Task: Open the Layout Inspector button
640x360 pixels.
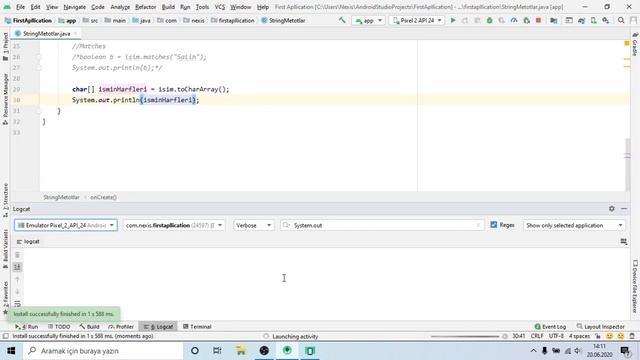Action: (x=601, y=327)
